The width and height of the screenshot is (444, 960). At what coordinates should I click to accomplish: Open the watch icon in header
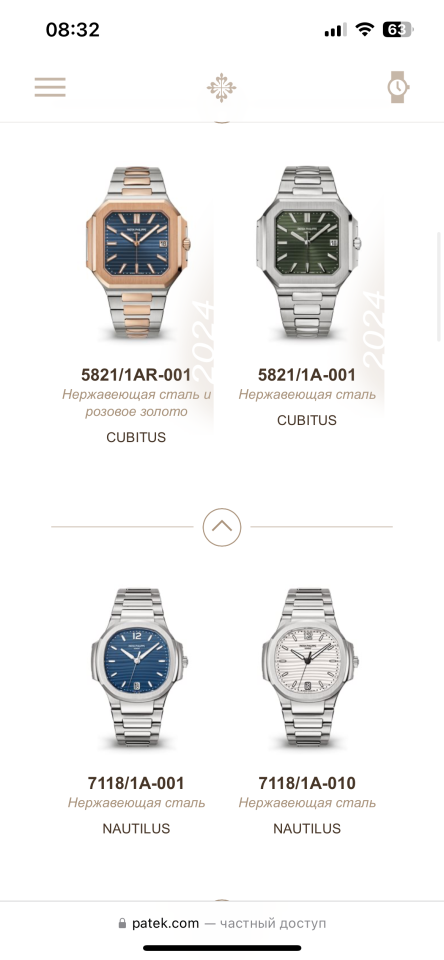(397, 87)
